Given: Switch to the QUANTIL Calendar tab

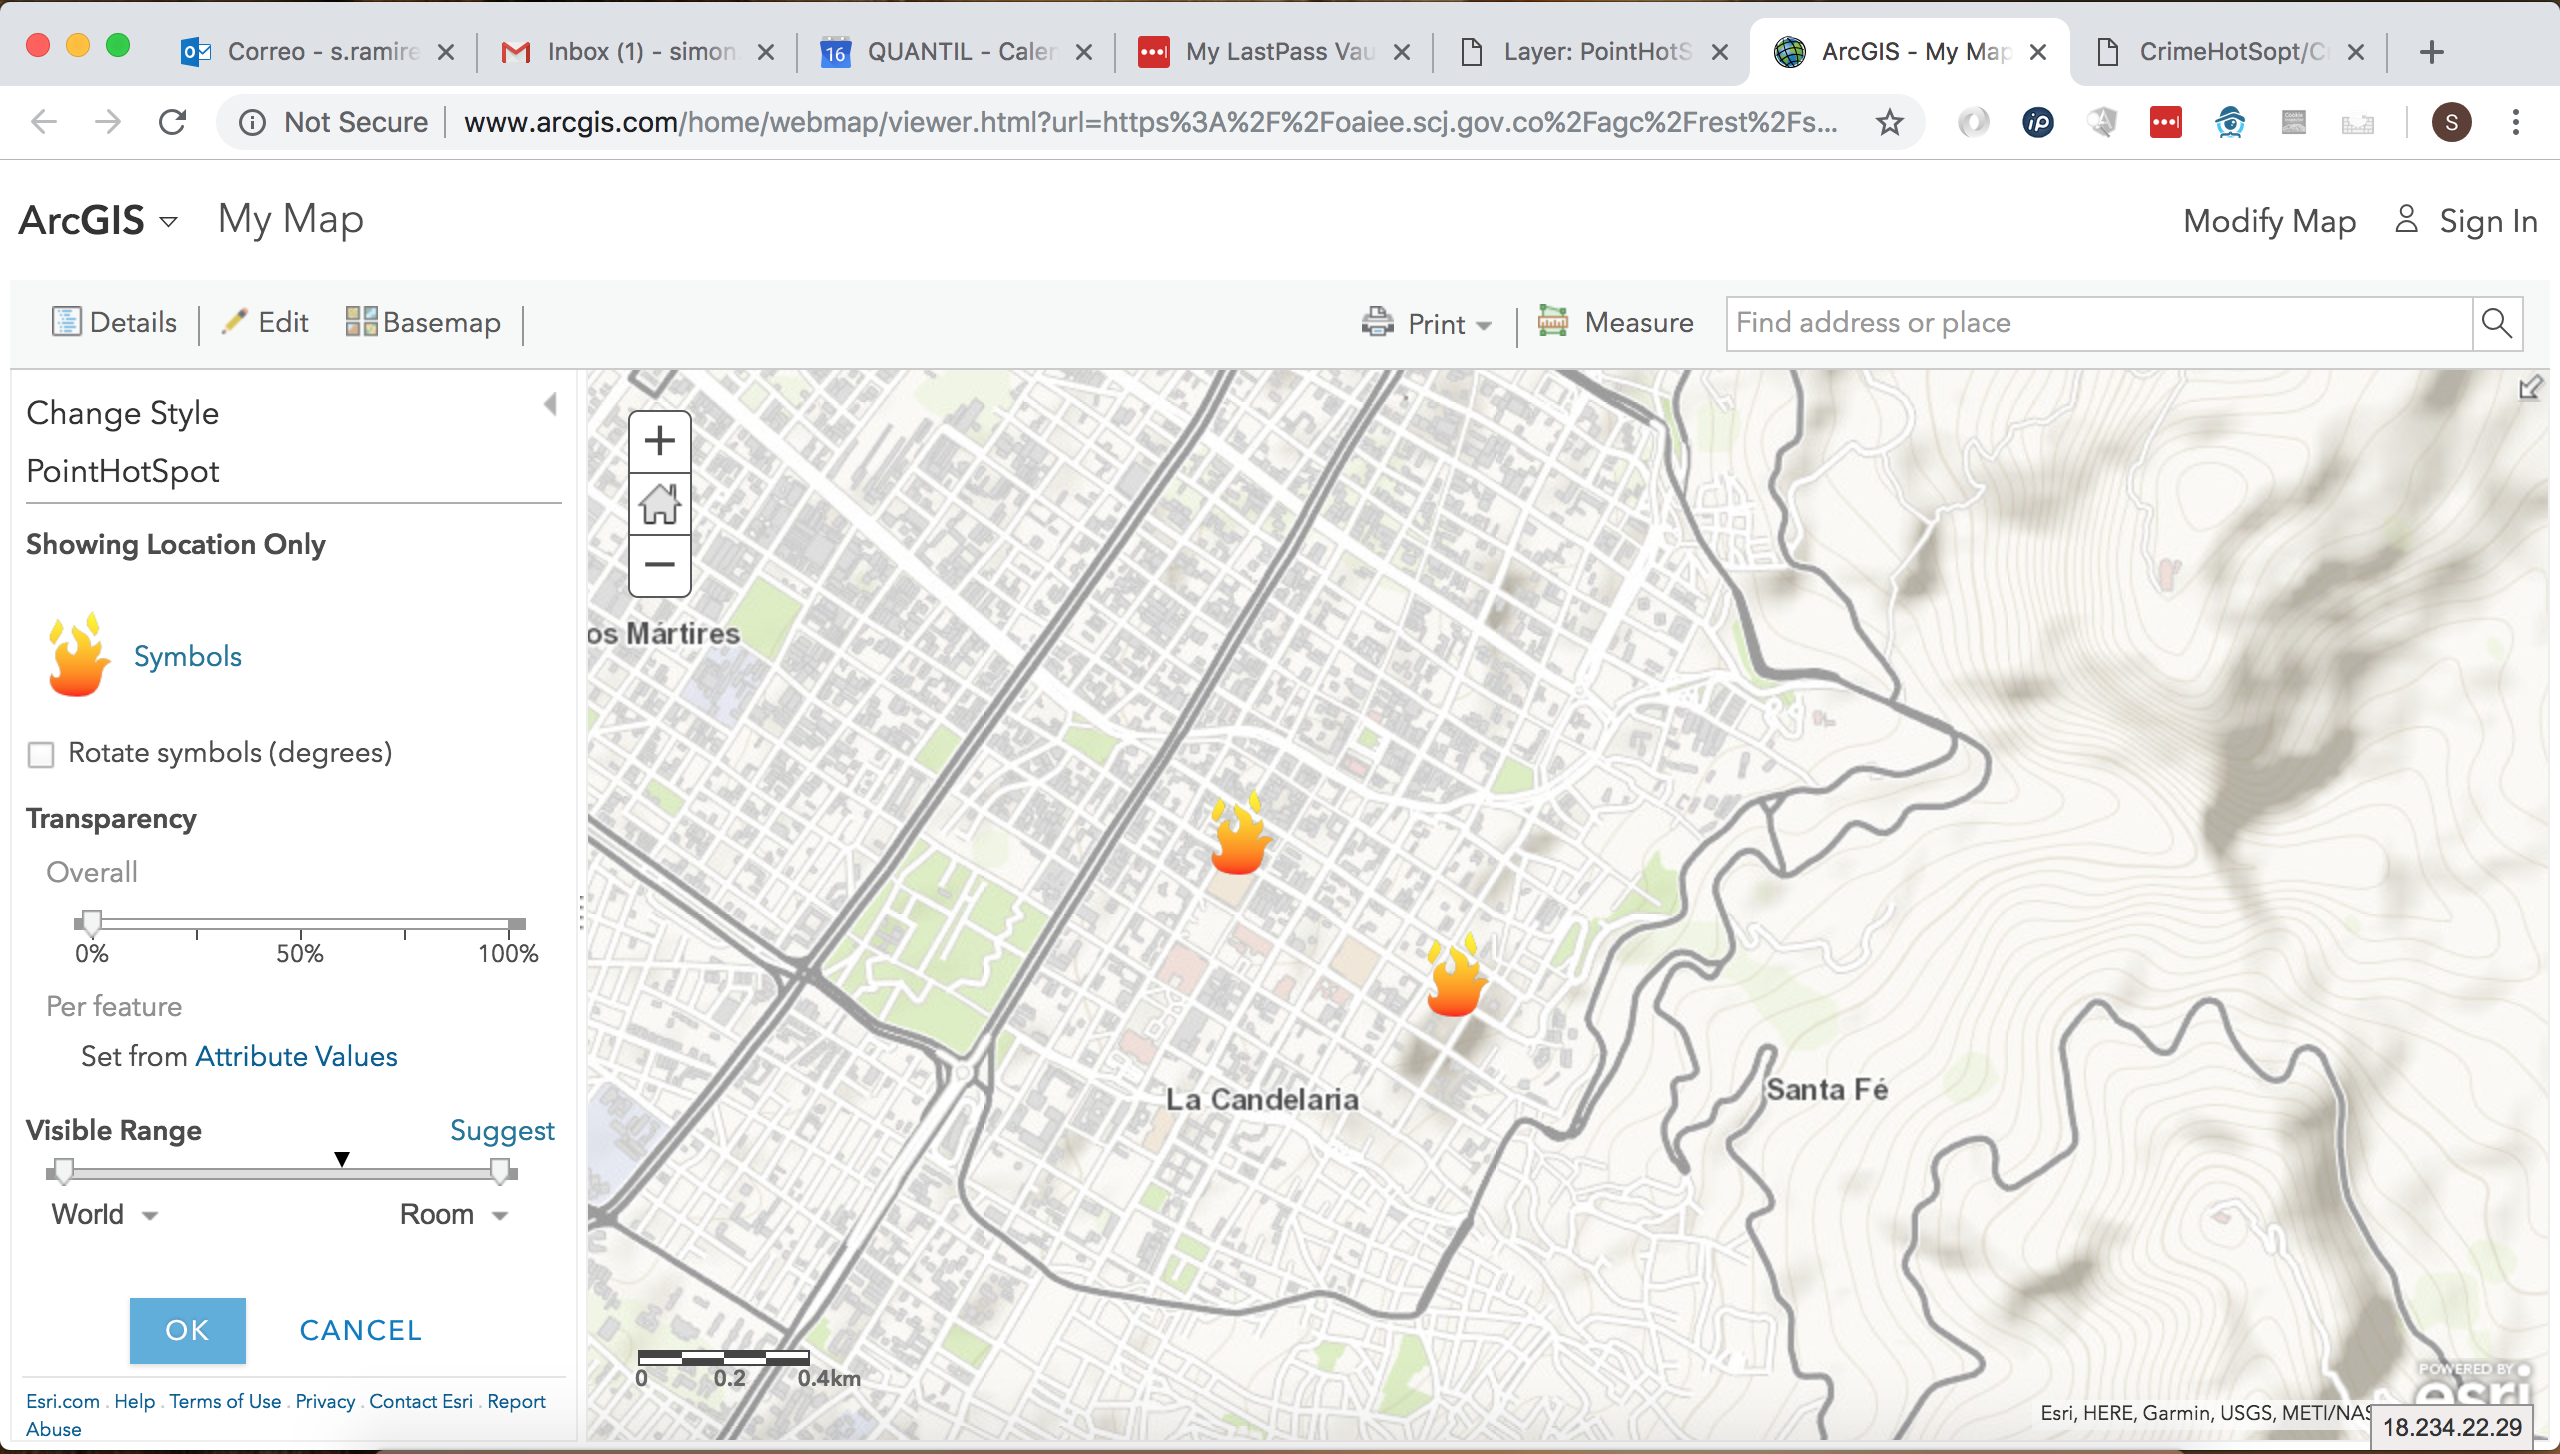Looking at the screenshot, I should [955, 52].
